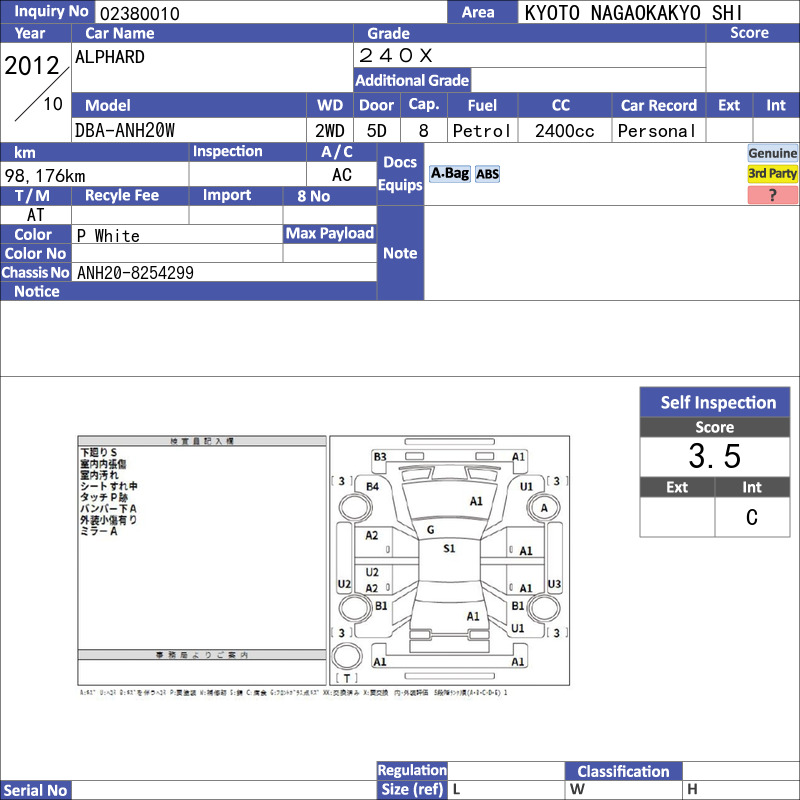Select the Genuine legend label
800x800 pixels.
point(773,153)
